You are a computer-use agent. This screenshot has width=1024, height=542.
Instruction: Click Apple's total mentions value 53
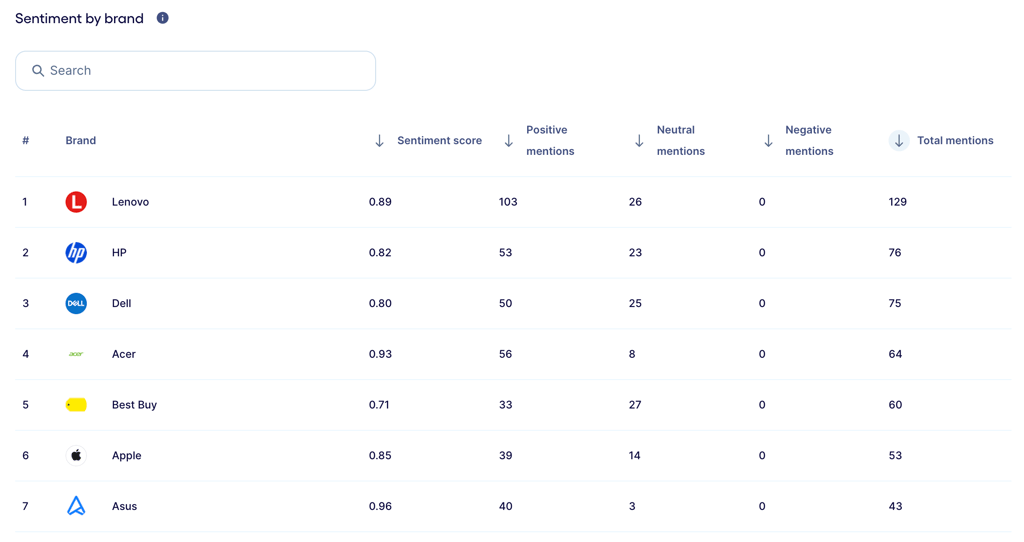(x=895, y=456)
